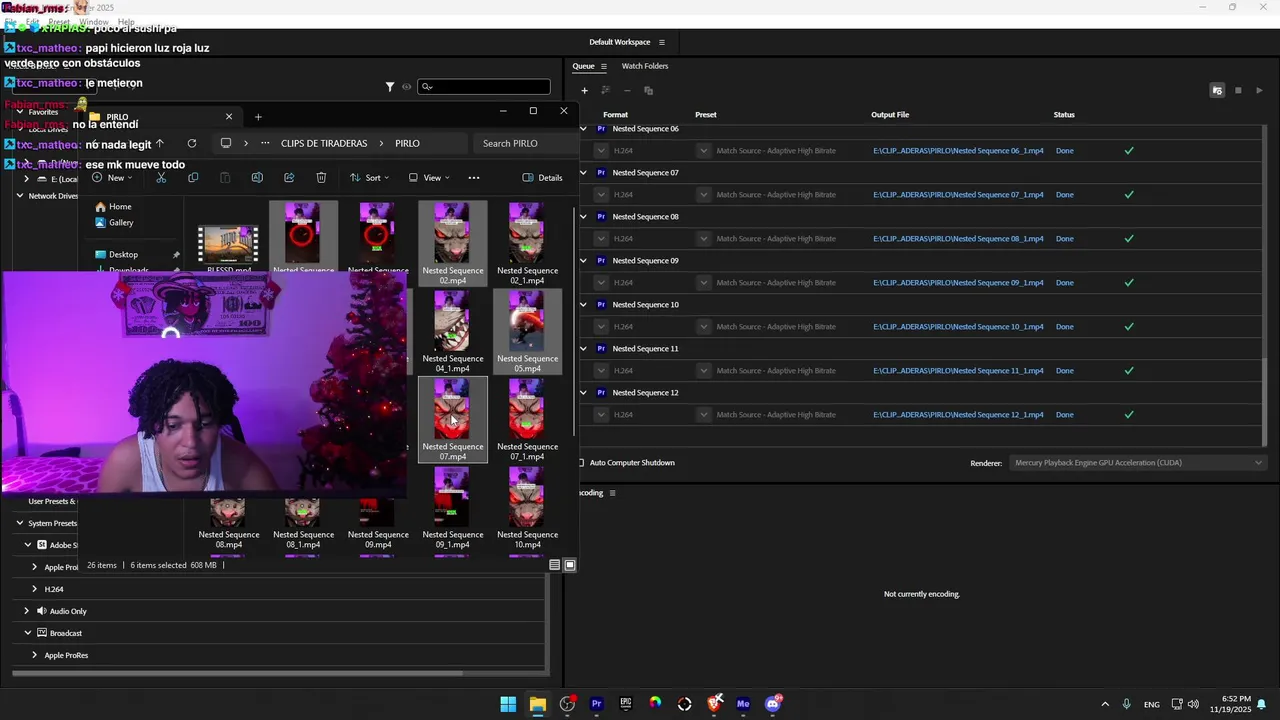This screenshot has width=1280, height=720.
Task: Switch Explorer to the details list layout
Action: [x=555, y=565]
